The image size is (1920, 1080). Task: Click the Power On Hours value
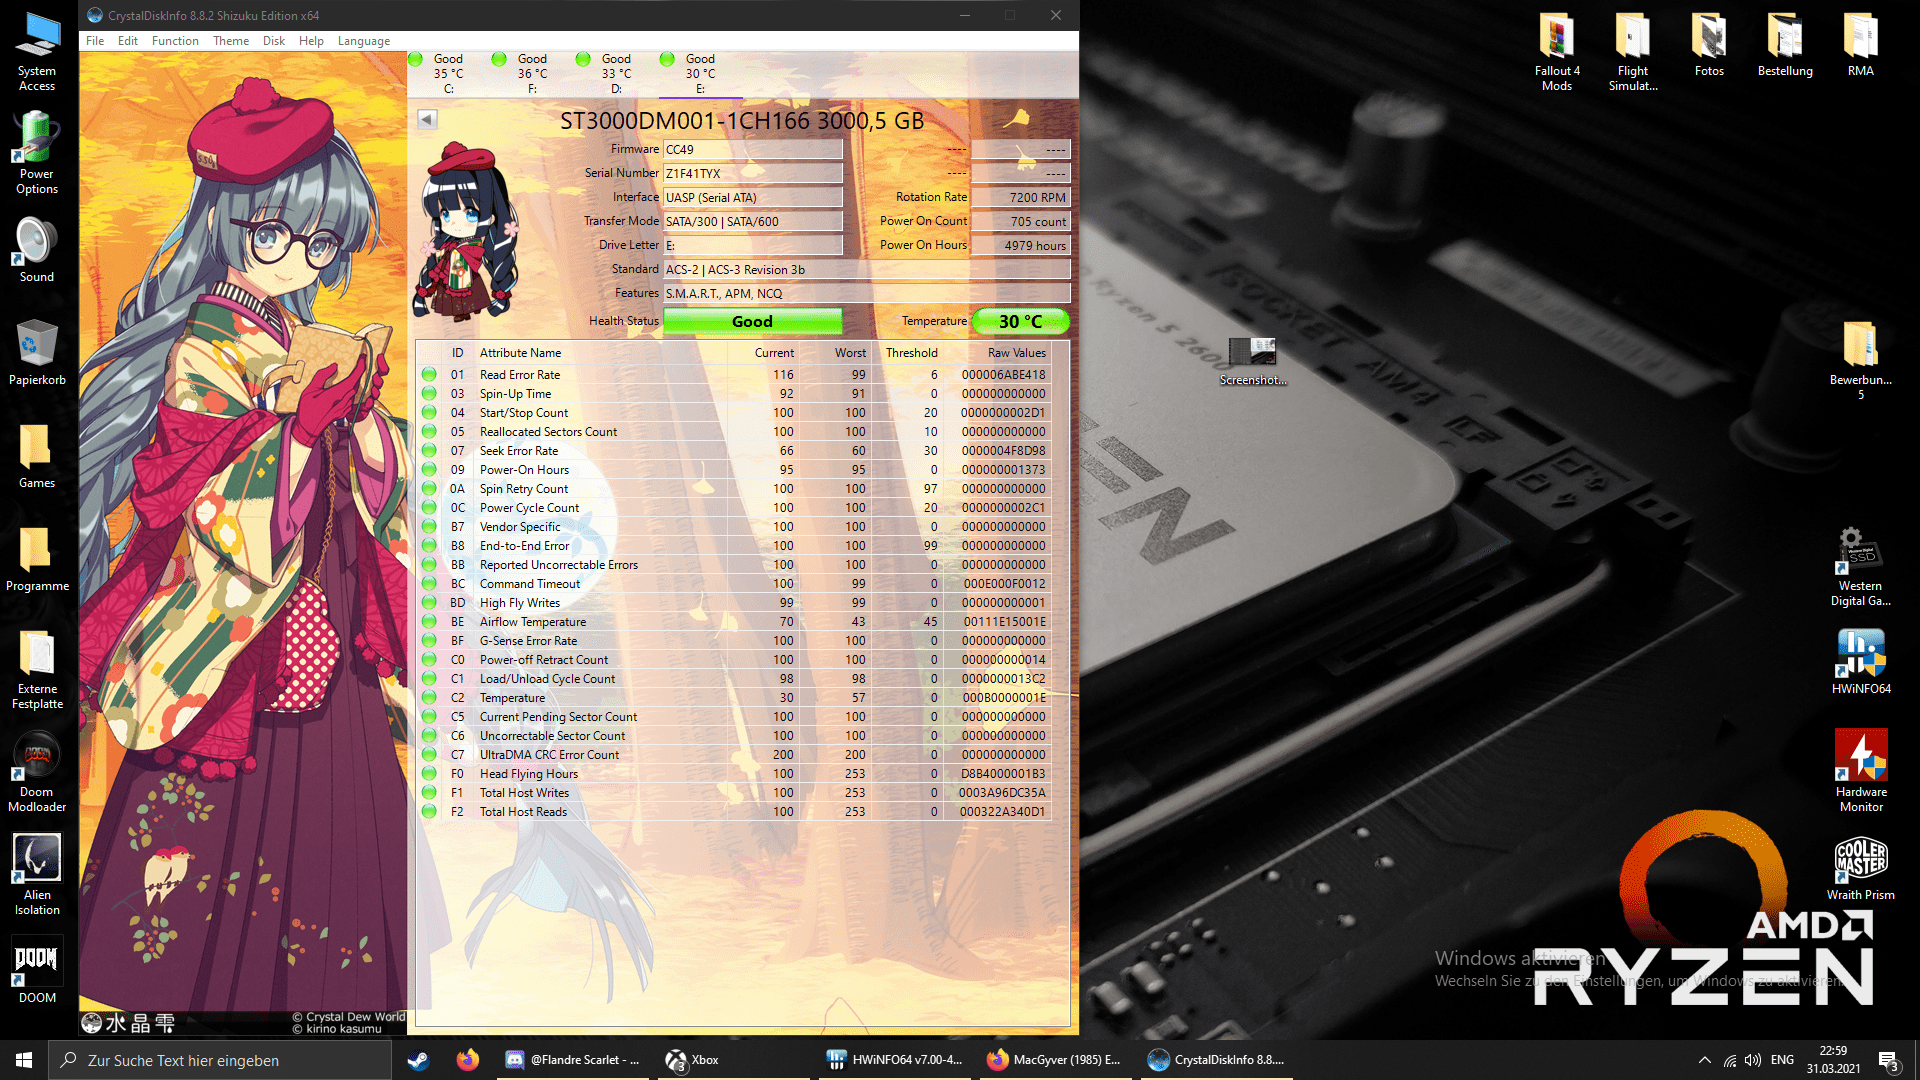[1020, 246]
